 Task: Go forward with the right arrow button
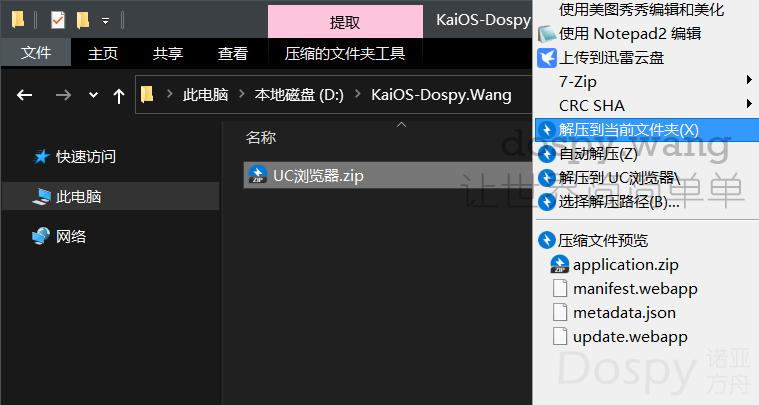click(x=63, y=95)
